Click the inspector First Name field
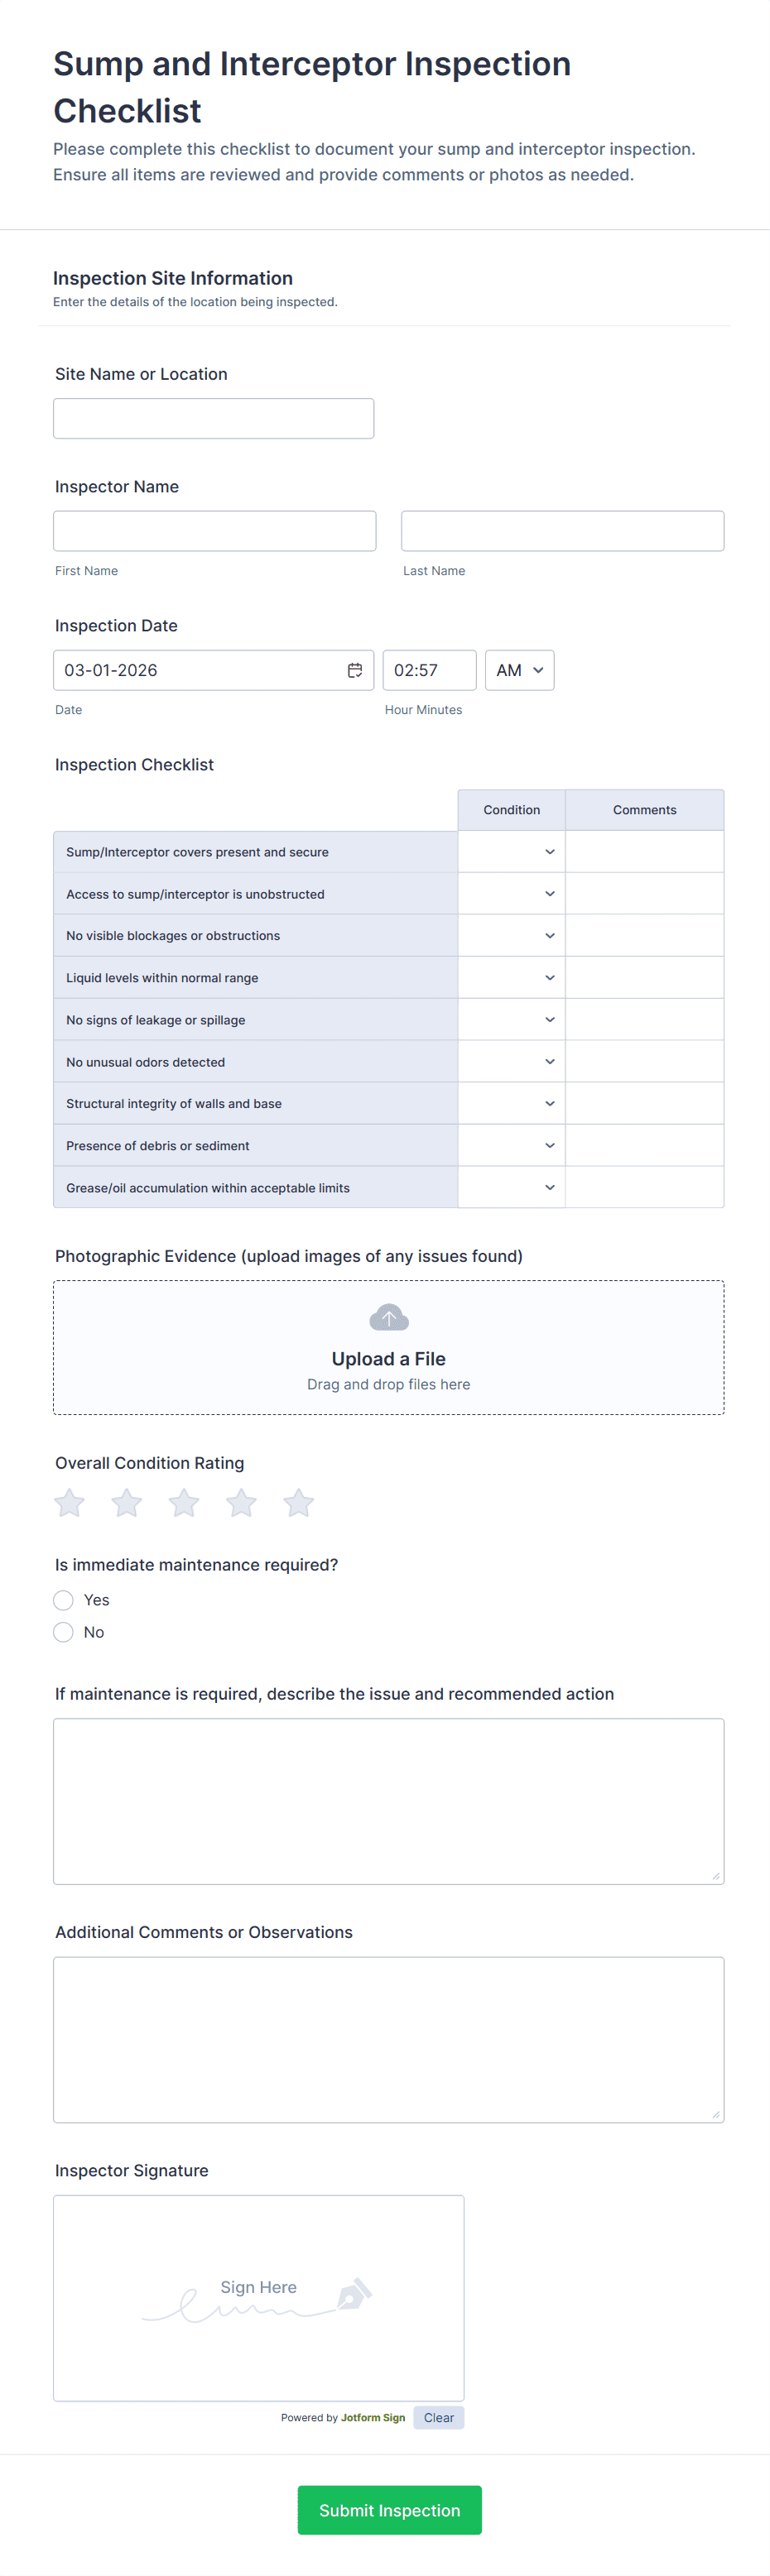 (215, 531)
